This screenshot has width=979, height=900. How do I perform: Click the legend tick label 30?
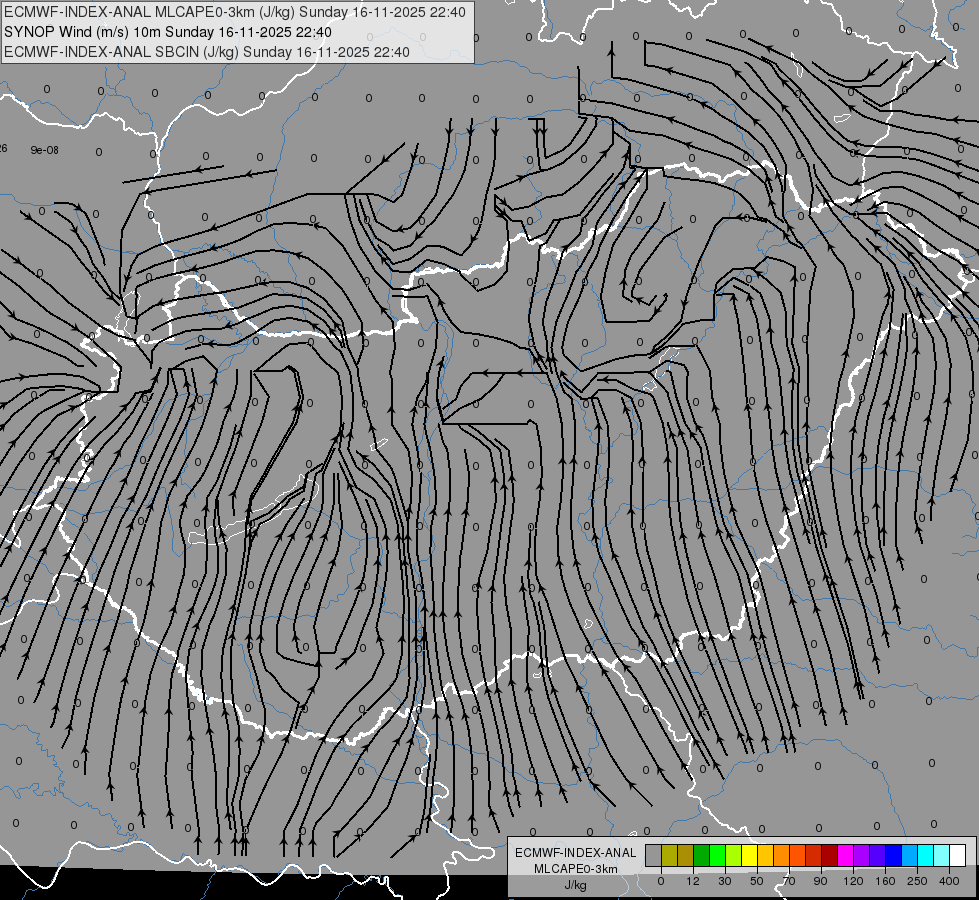pyautogui.click(x=725, y=881)
